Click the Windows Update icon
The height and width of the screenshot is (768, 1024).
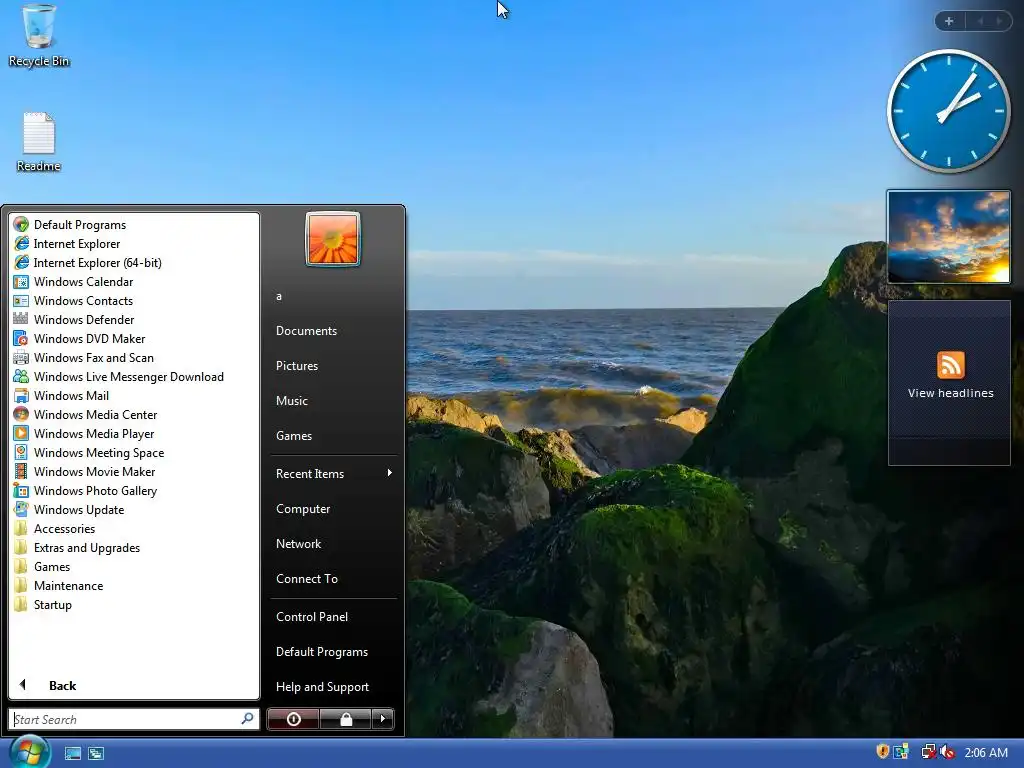[x=21, y=509]
